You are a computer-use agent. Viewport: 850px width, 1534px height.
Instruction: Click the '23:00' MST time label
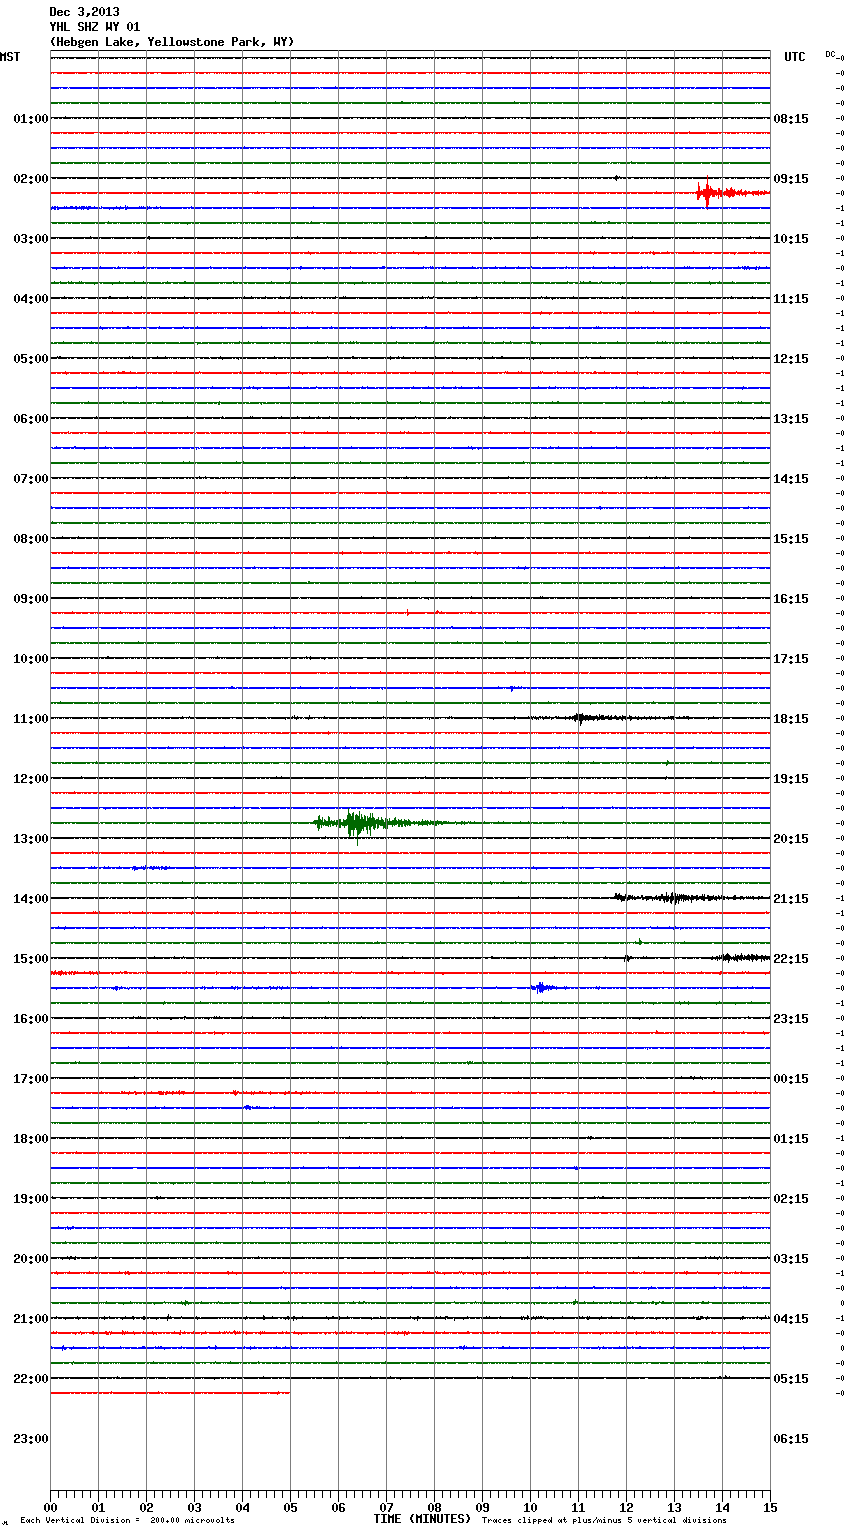[30, 1439]
